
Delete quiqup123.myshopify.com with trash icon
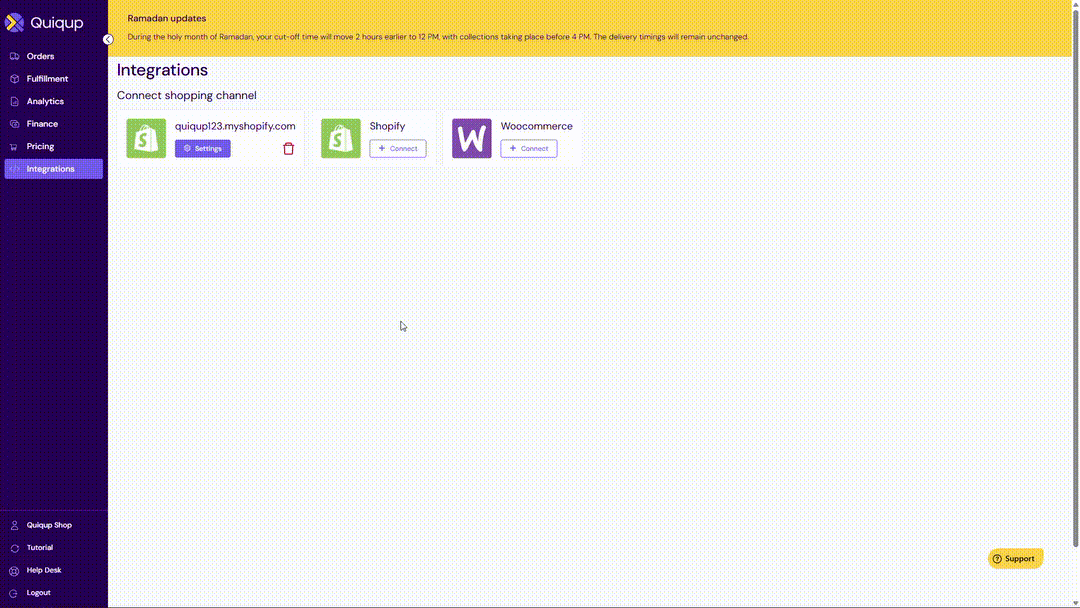[289, 149]
